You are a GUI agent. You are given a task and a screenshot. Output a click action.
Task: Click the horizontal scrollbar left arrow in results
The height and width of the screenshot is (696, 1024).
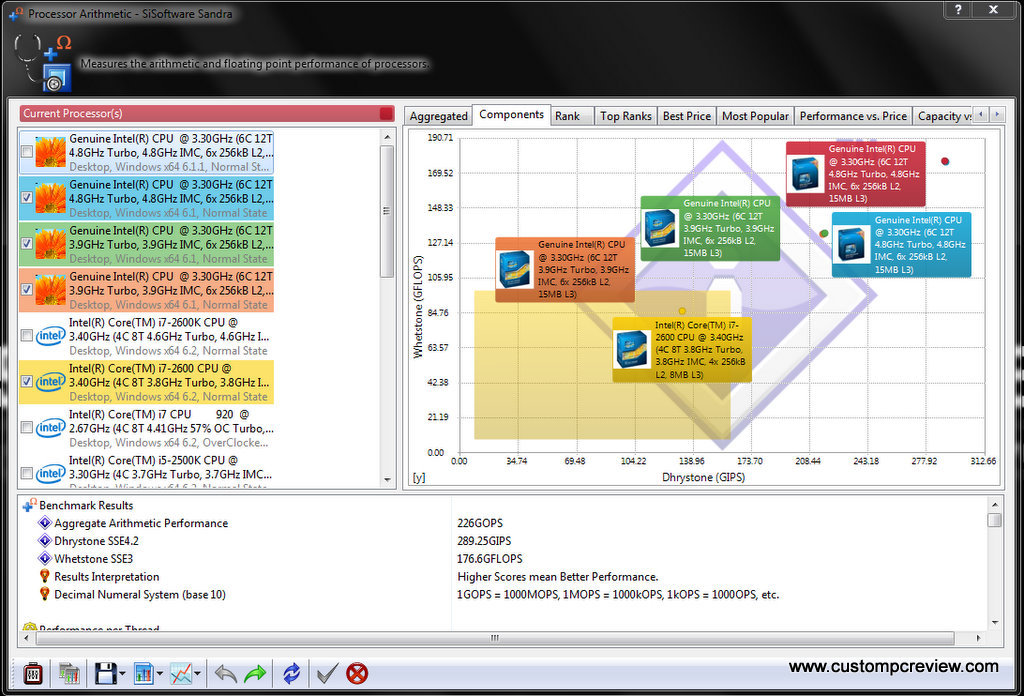[x=27, y=638]
